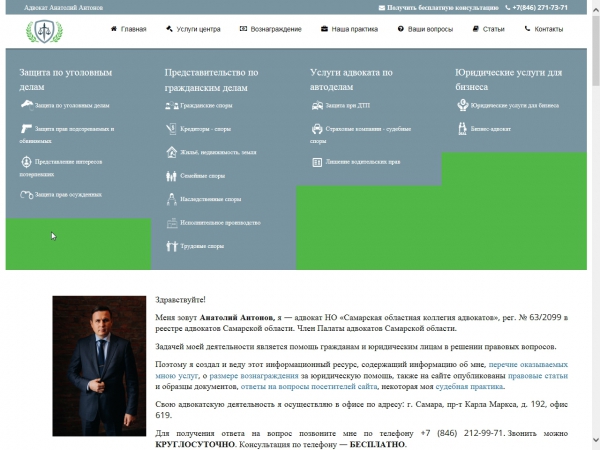Click the phone icon beside Контакты
The width and height of the screenshot is (600, 450).
527,29
